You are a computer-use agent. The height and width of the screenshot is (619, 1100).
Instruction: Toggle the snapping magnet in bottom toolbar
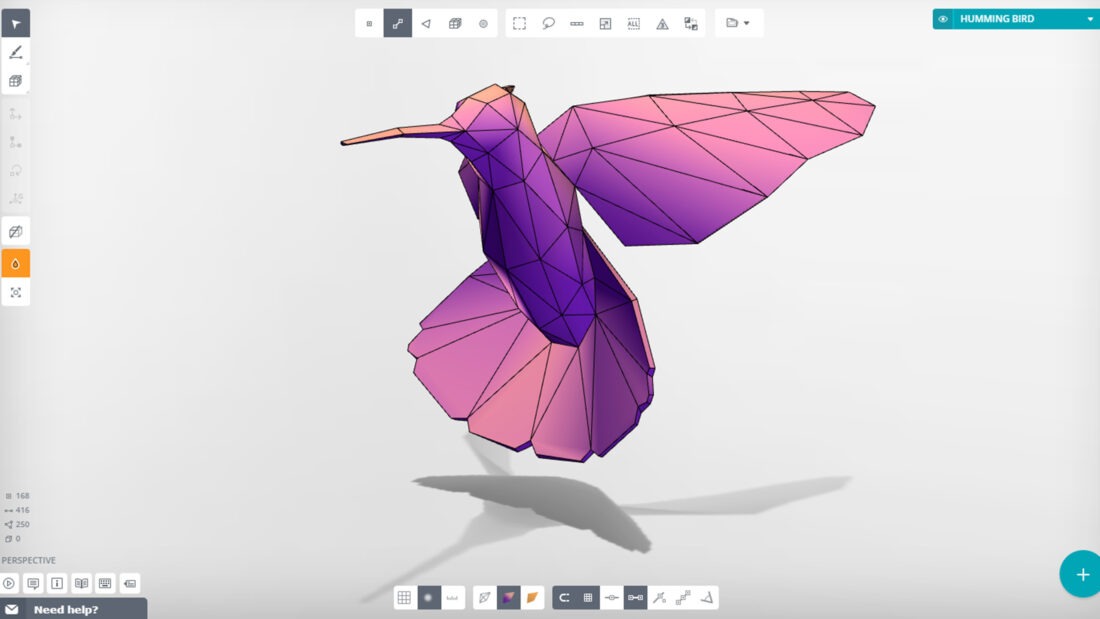click(562, 597)
